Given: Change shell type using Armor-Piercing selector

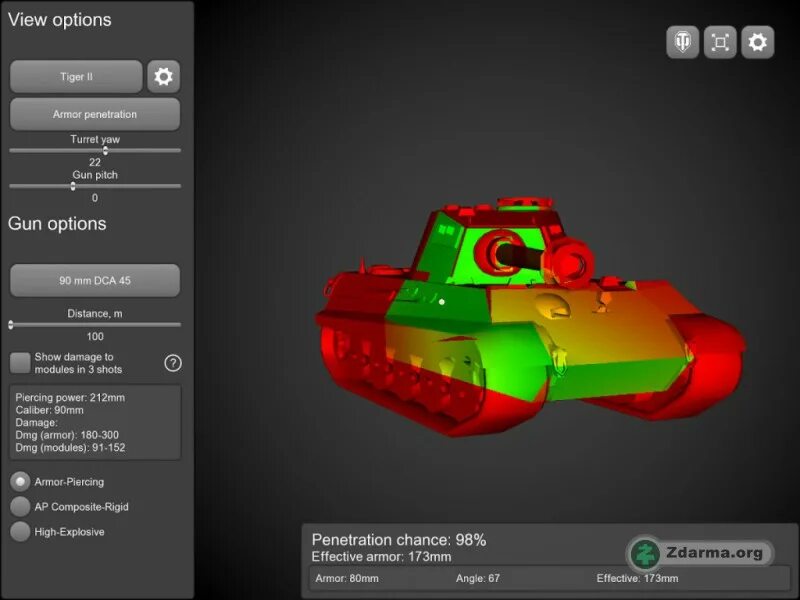Looking at the screenshot, I should [18, 481].
